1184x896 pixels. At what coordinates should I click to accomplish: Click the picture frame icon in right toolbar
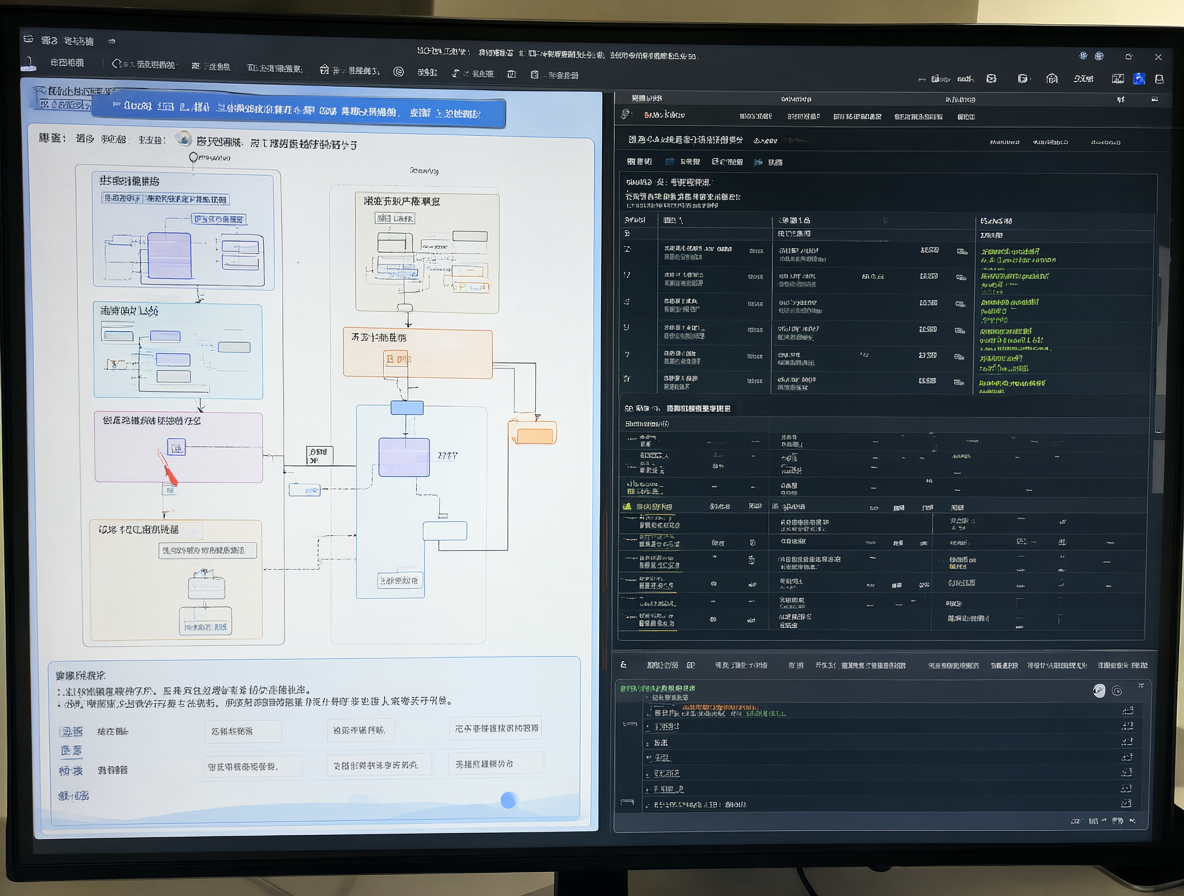1118,79
